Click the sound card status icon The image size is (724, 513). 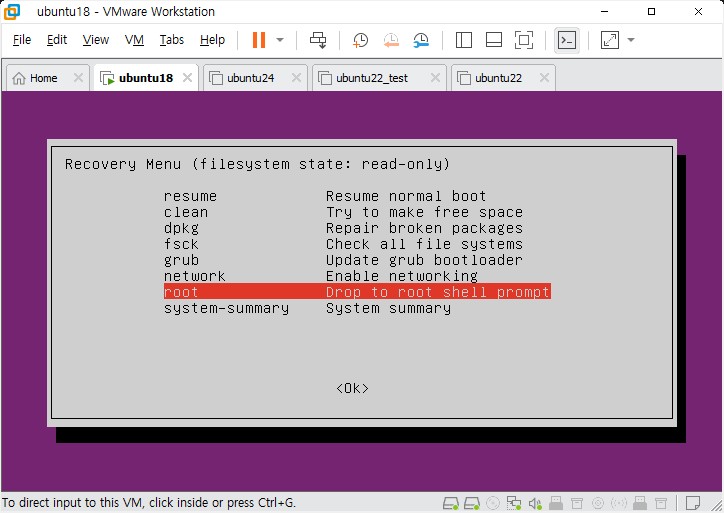(x=535, y=503)
